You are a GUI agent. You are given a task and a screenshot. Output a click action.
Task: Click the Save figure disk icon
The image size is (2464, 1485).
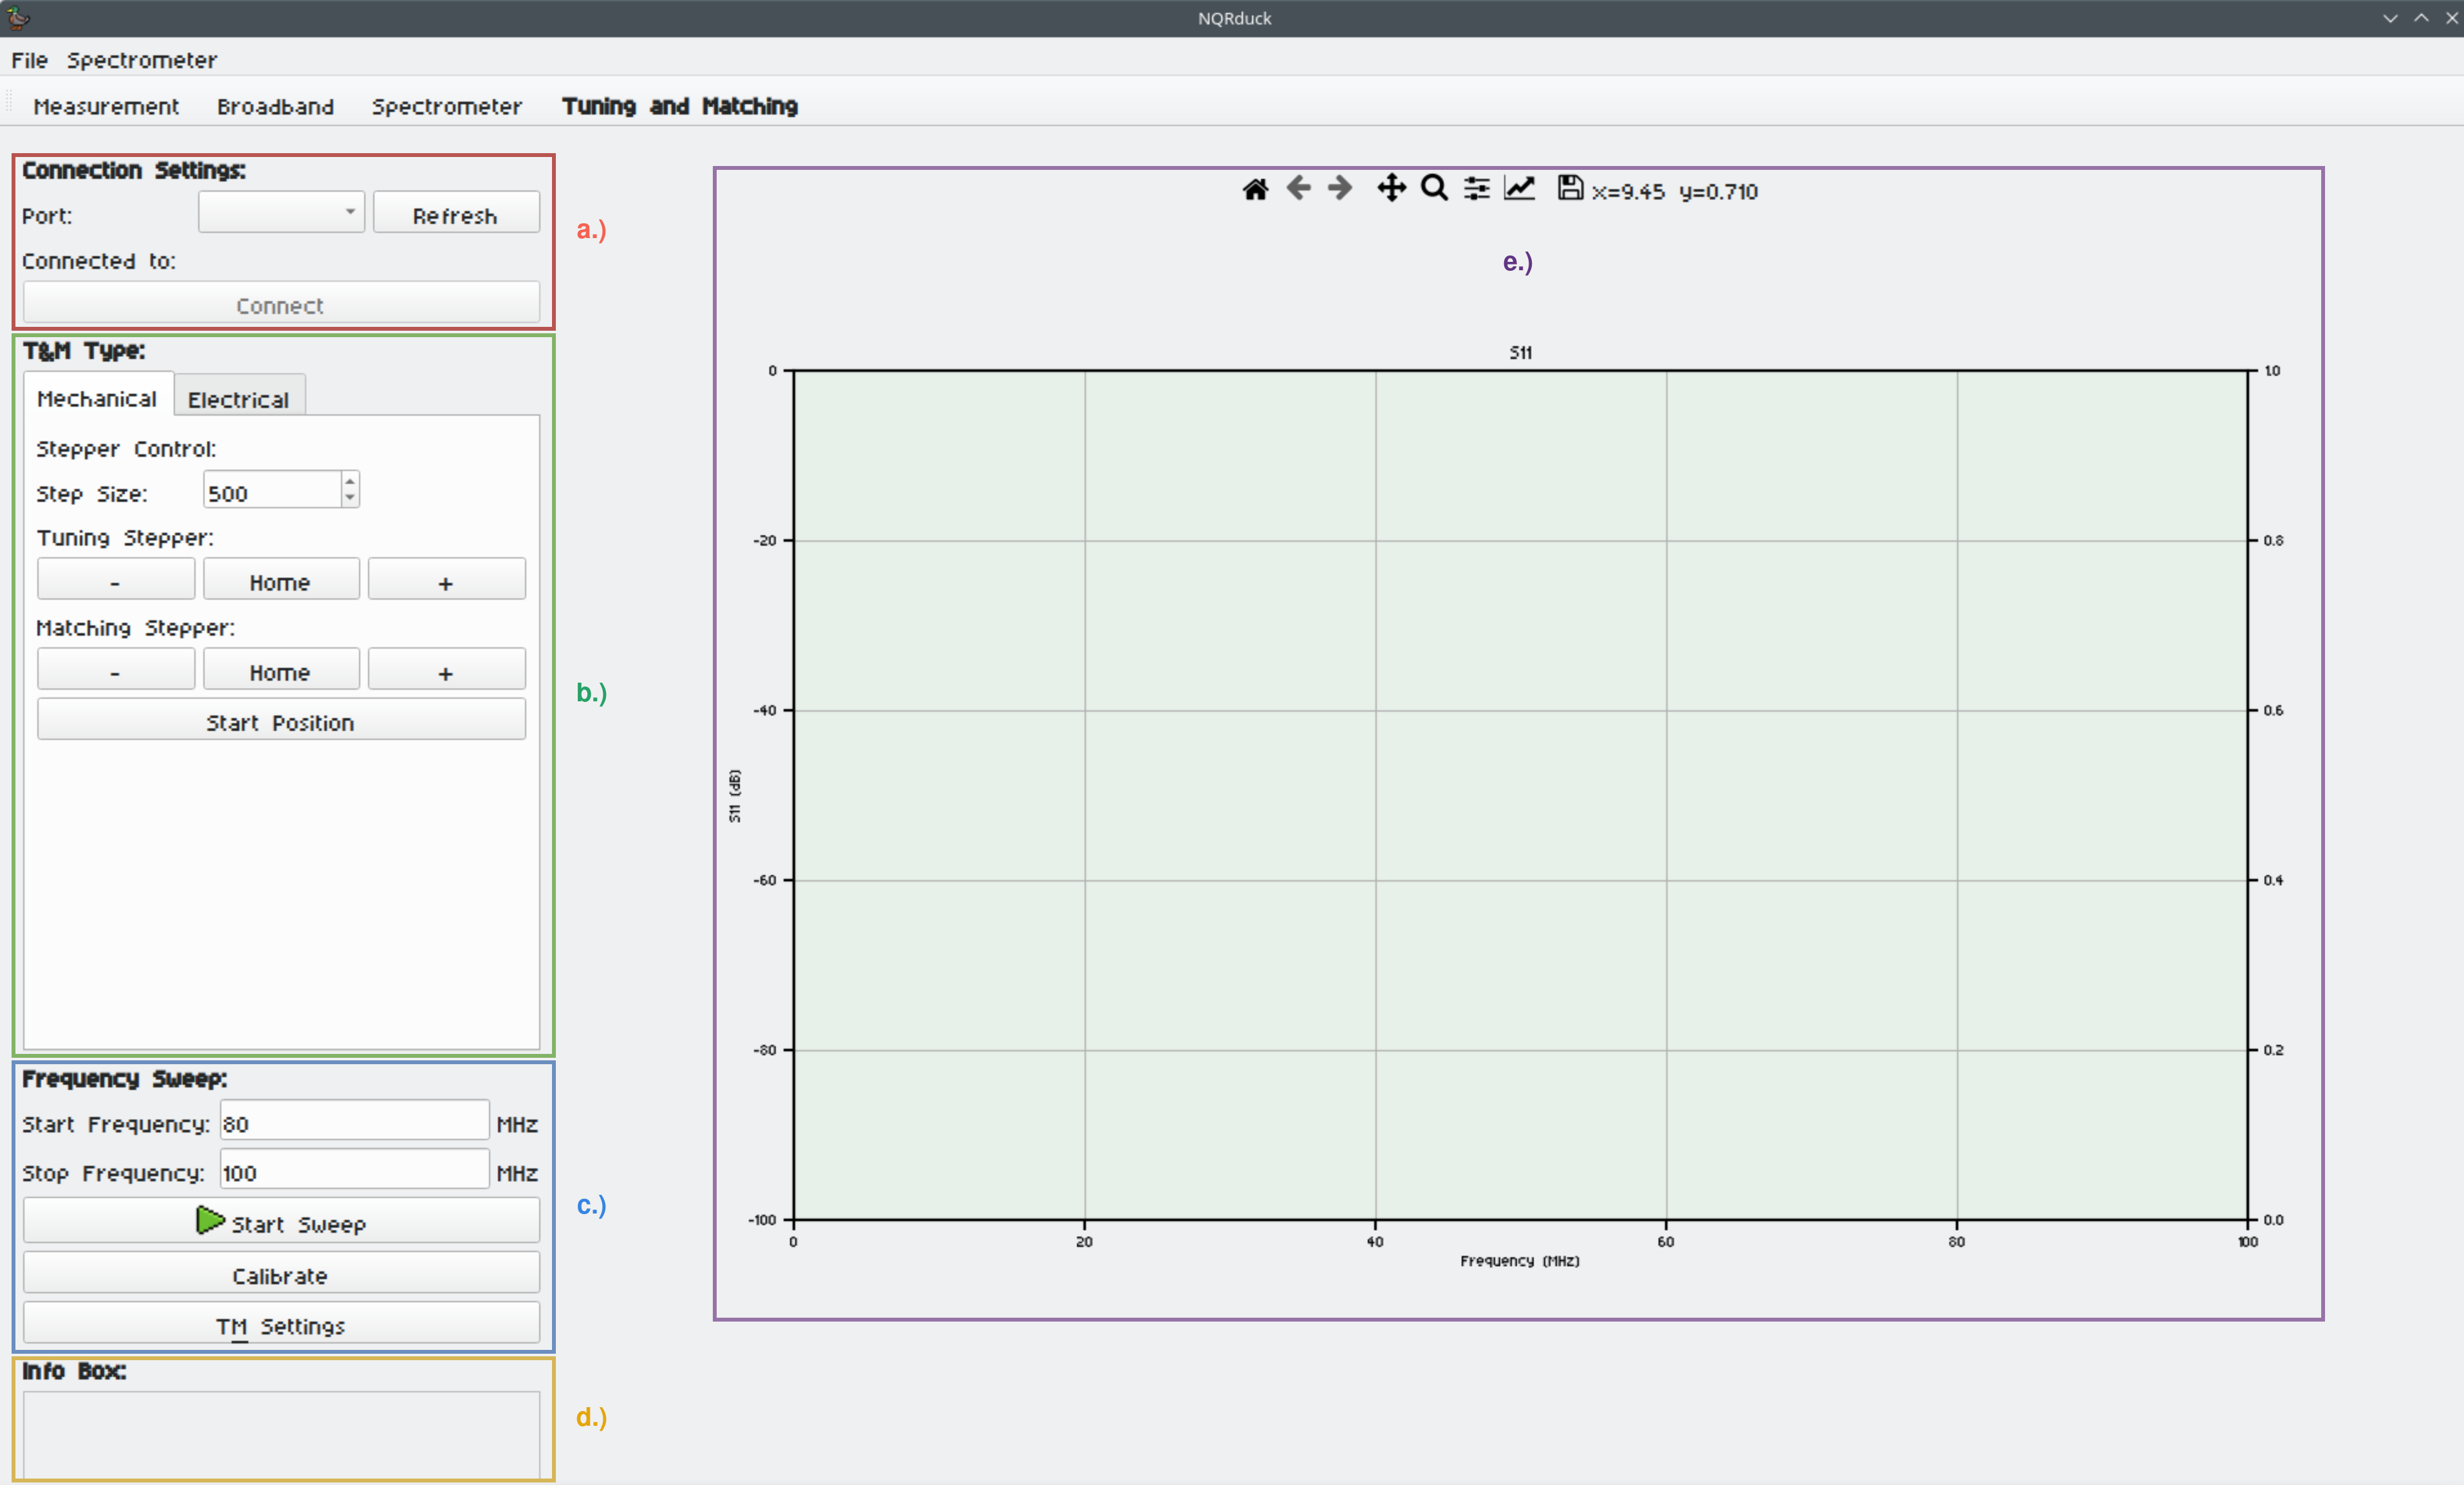(1569, 188)
